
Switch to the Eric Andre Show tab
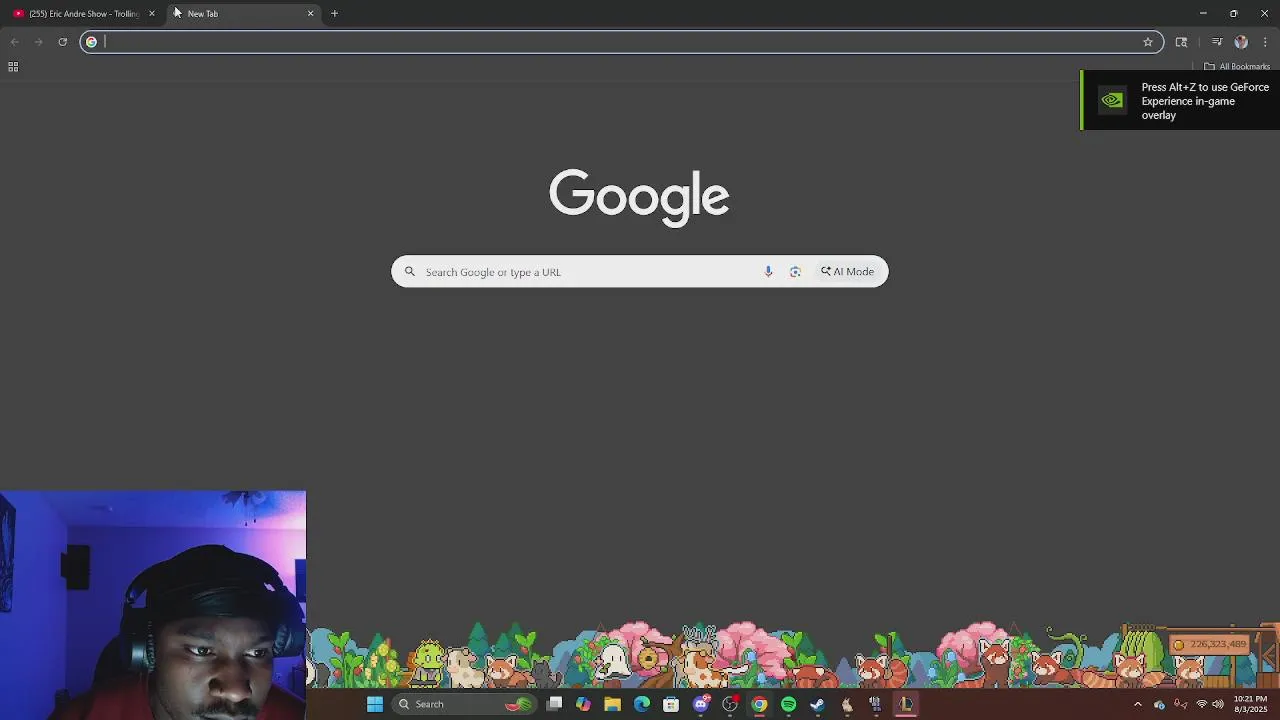tap(84, 14)
